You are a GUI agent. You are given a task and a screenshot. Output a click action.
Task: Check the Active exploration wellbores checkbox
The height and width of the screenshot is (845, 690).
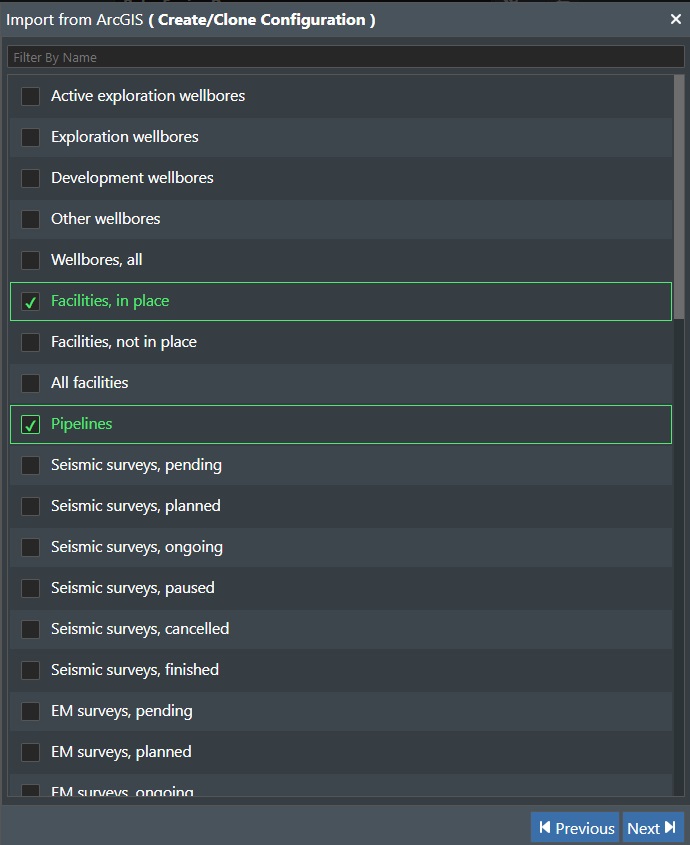pyautogui.click(x=30, y=96)
